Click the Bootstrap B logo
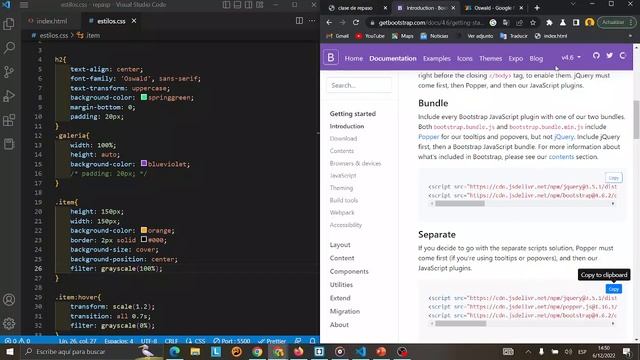Image resolution: width=640 pixels, height=360 pixels. tap(331, 58)
